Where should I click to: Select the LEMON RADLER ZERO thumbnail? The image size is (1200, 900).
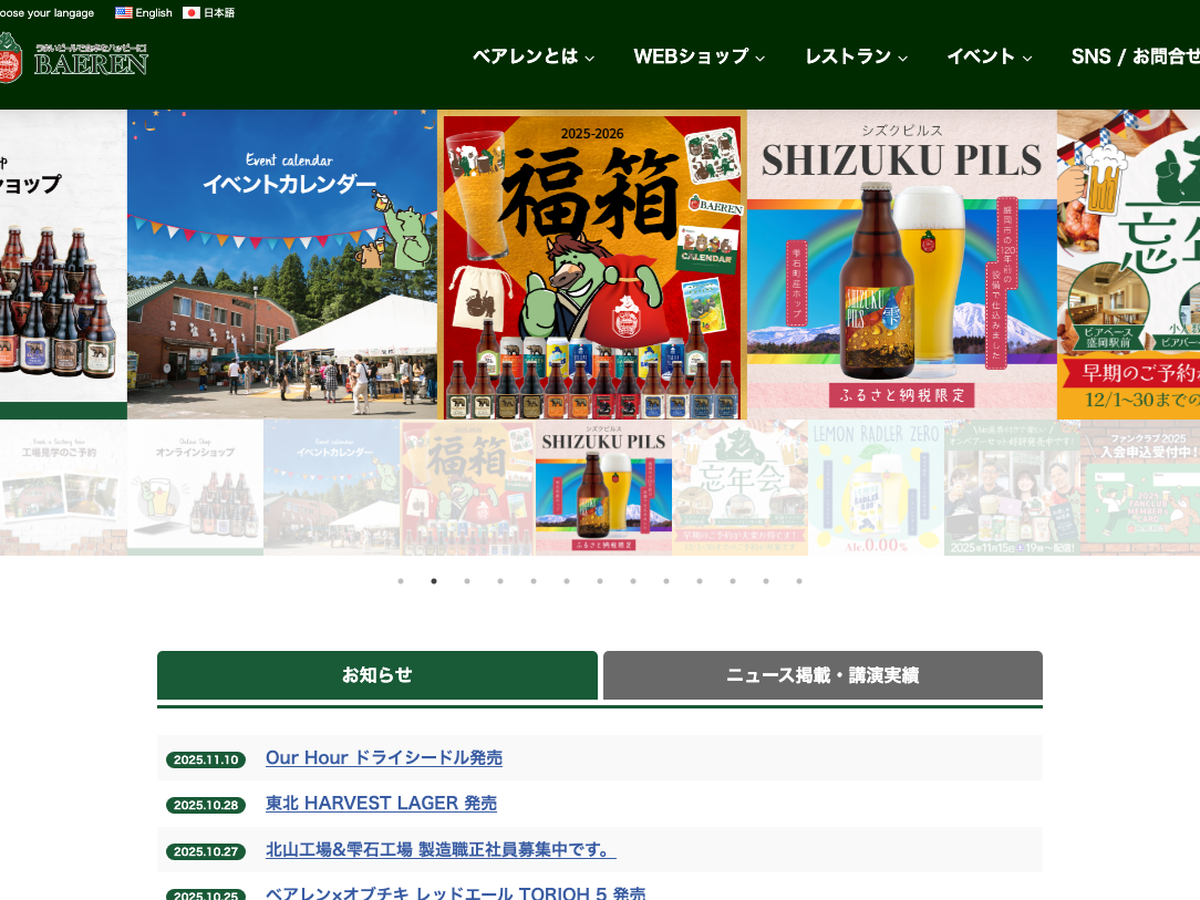[875, 488]
